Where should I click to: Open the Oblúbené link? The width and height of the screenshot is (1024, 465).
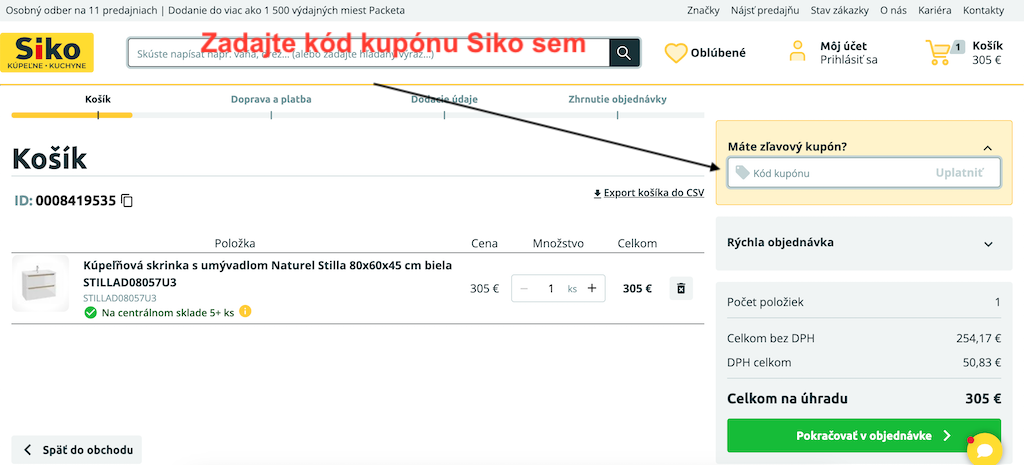718,53
